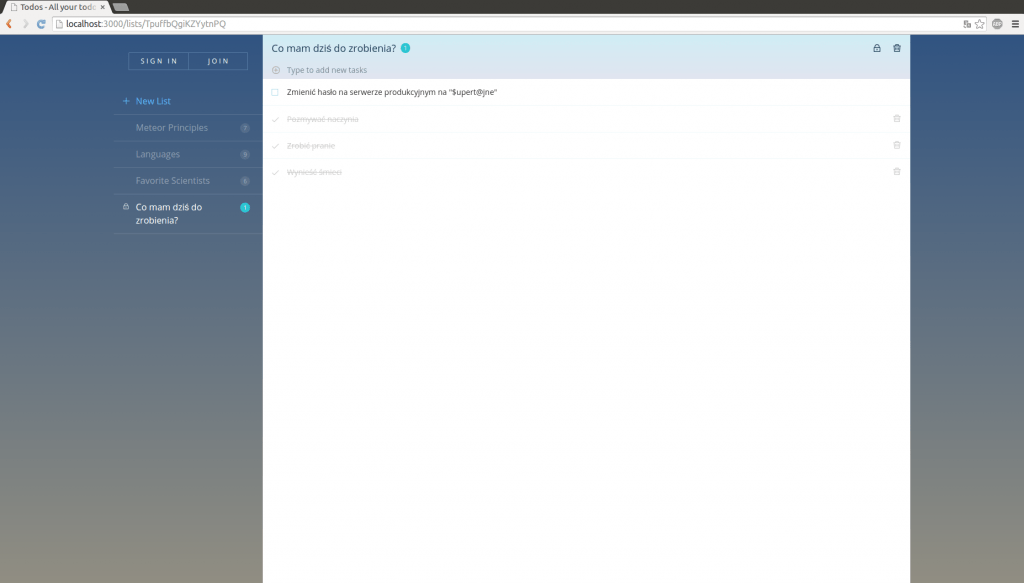Viewport: 1024px width, 583px height.
Task: Uncheck the completed "Zrobić pranie" task
Action: [276, 145]
